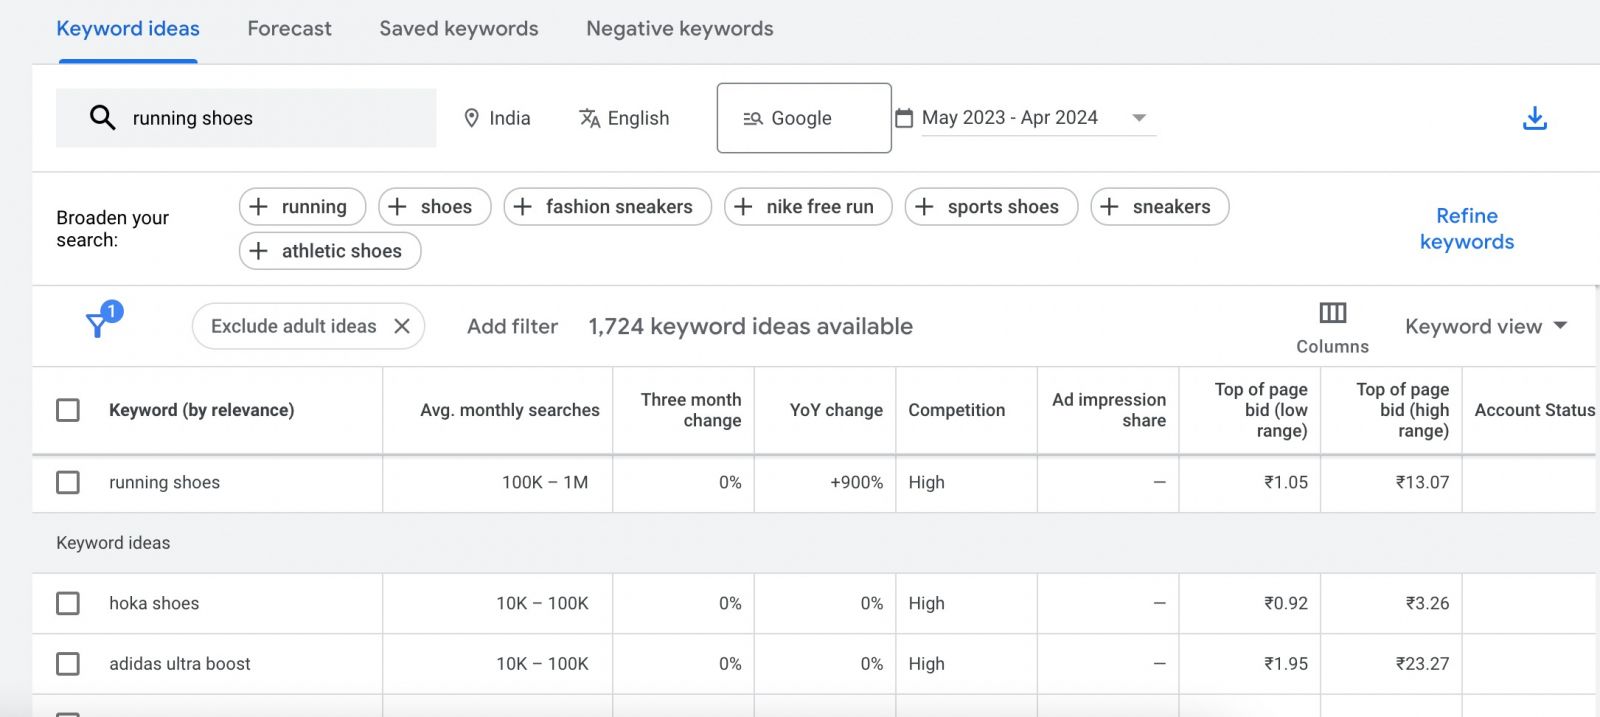Click the Account Status column header

point(1535,410)
